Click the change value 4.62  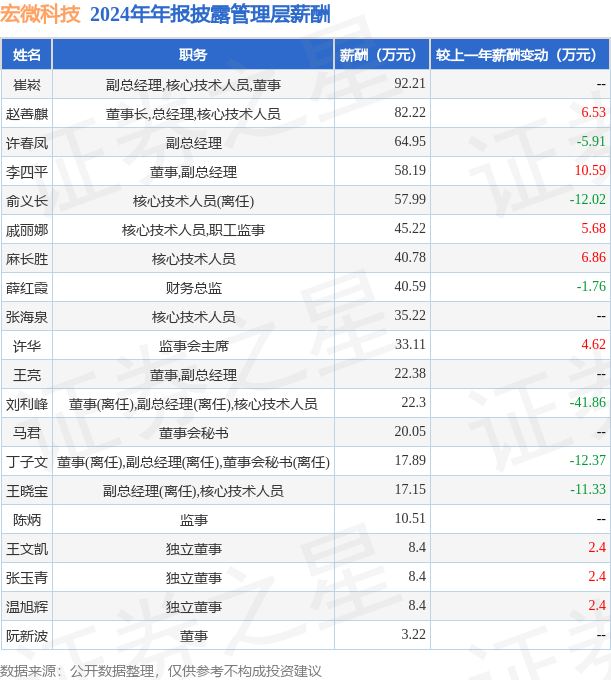(x=593, y=345)
